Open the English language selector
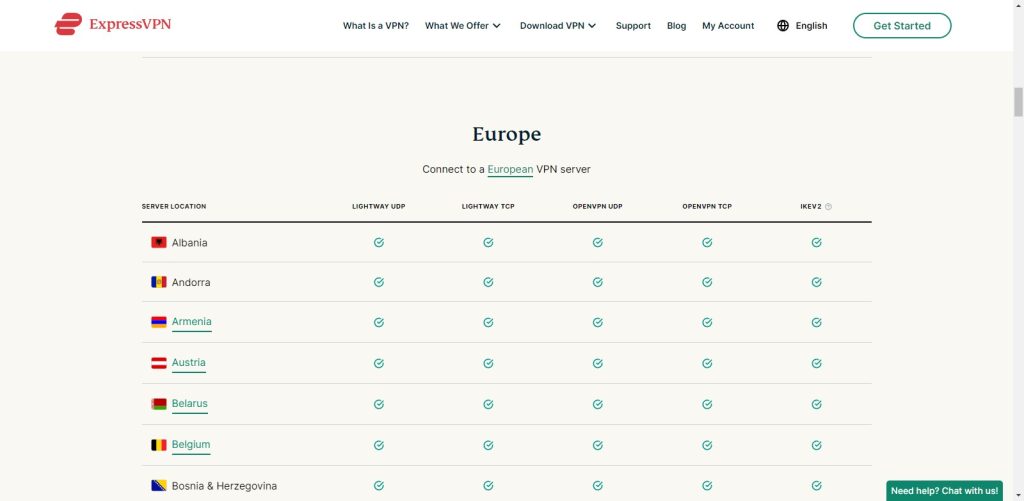Screen dimensions: 1024x501 pyautogui.click(x=811, y=26)
